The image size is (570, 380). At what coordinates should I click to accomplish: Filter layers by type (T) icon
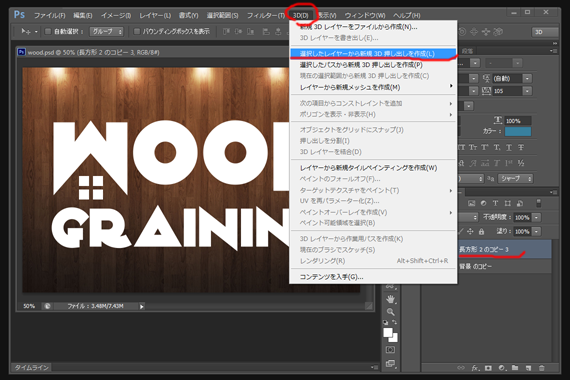click(495, 203)
